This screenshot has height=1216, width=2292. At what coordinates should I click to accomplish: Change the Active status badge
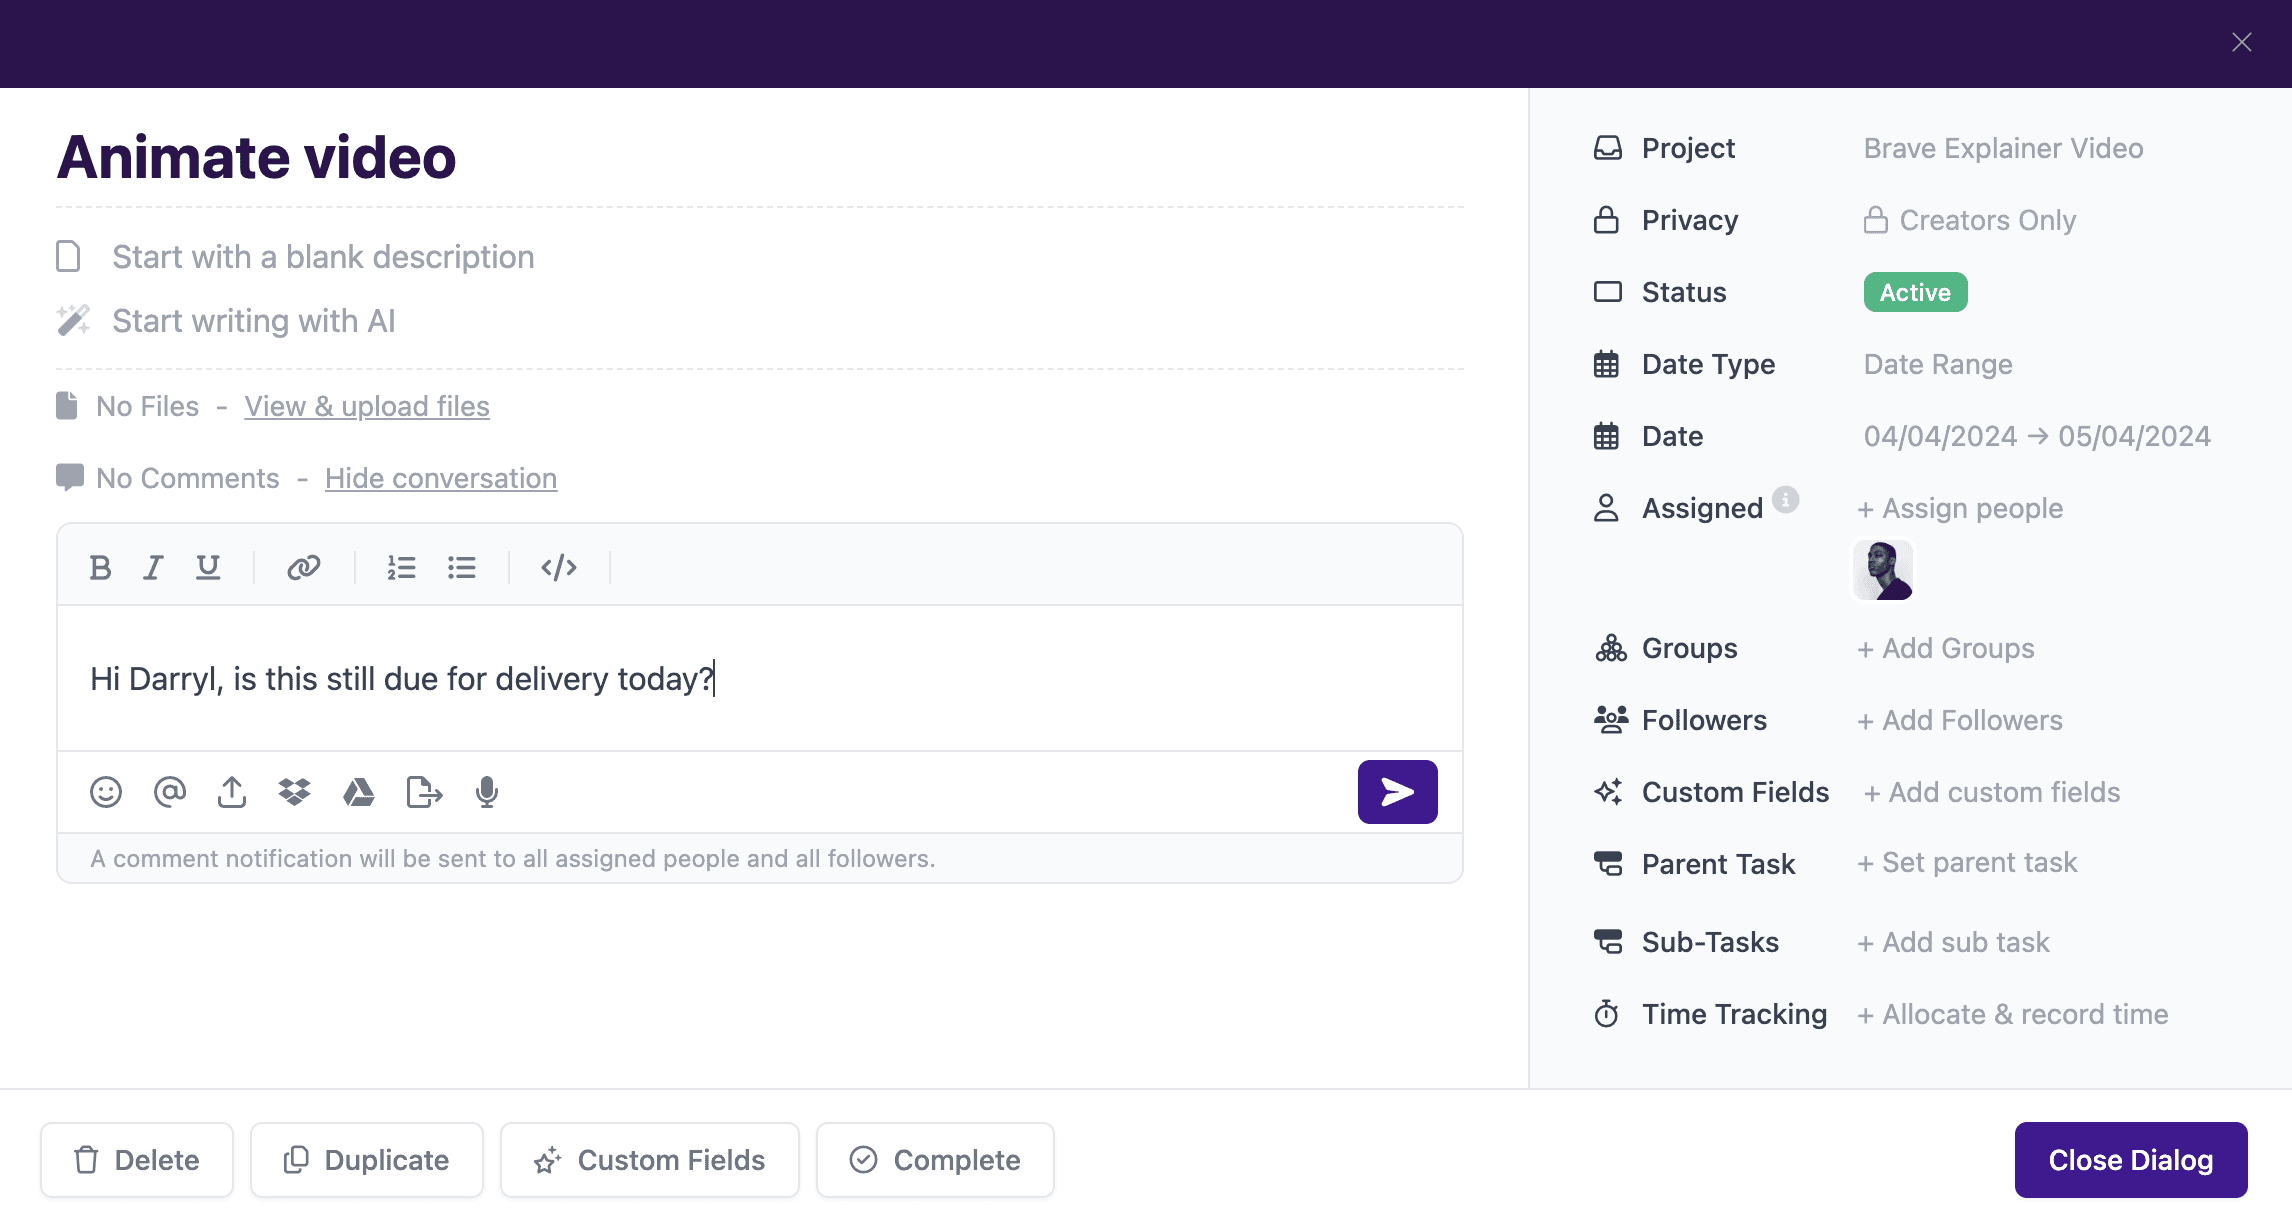tap(1915, 292)
